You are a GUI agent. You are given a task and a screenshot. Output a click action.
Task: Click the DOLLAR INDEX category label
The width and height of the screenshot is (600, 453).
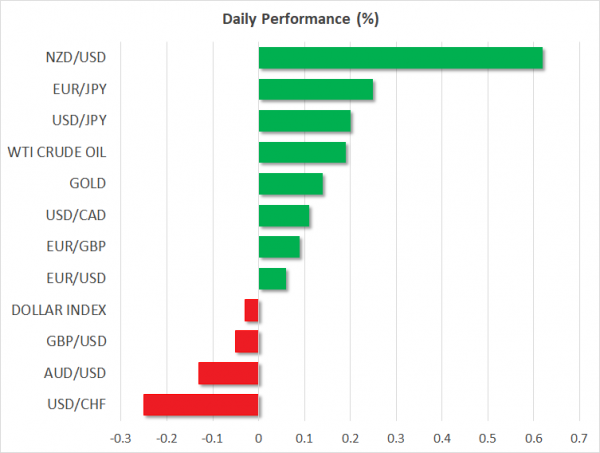(59, 310)
